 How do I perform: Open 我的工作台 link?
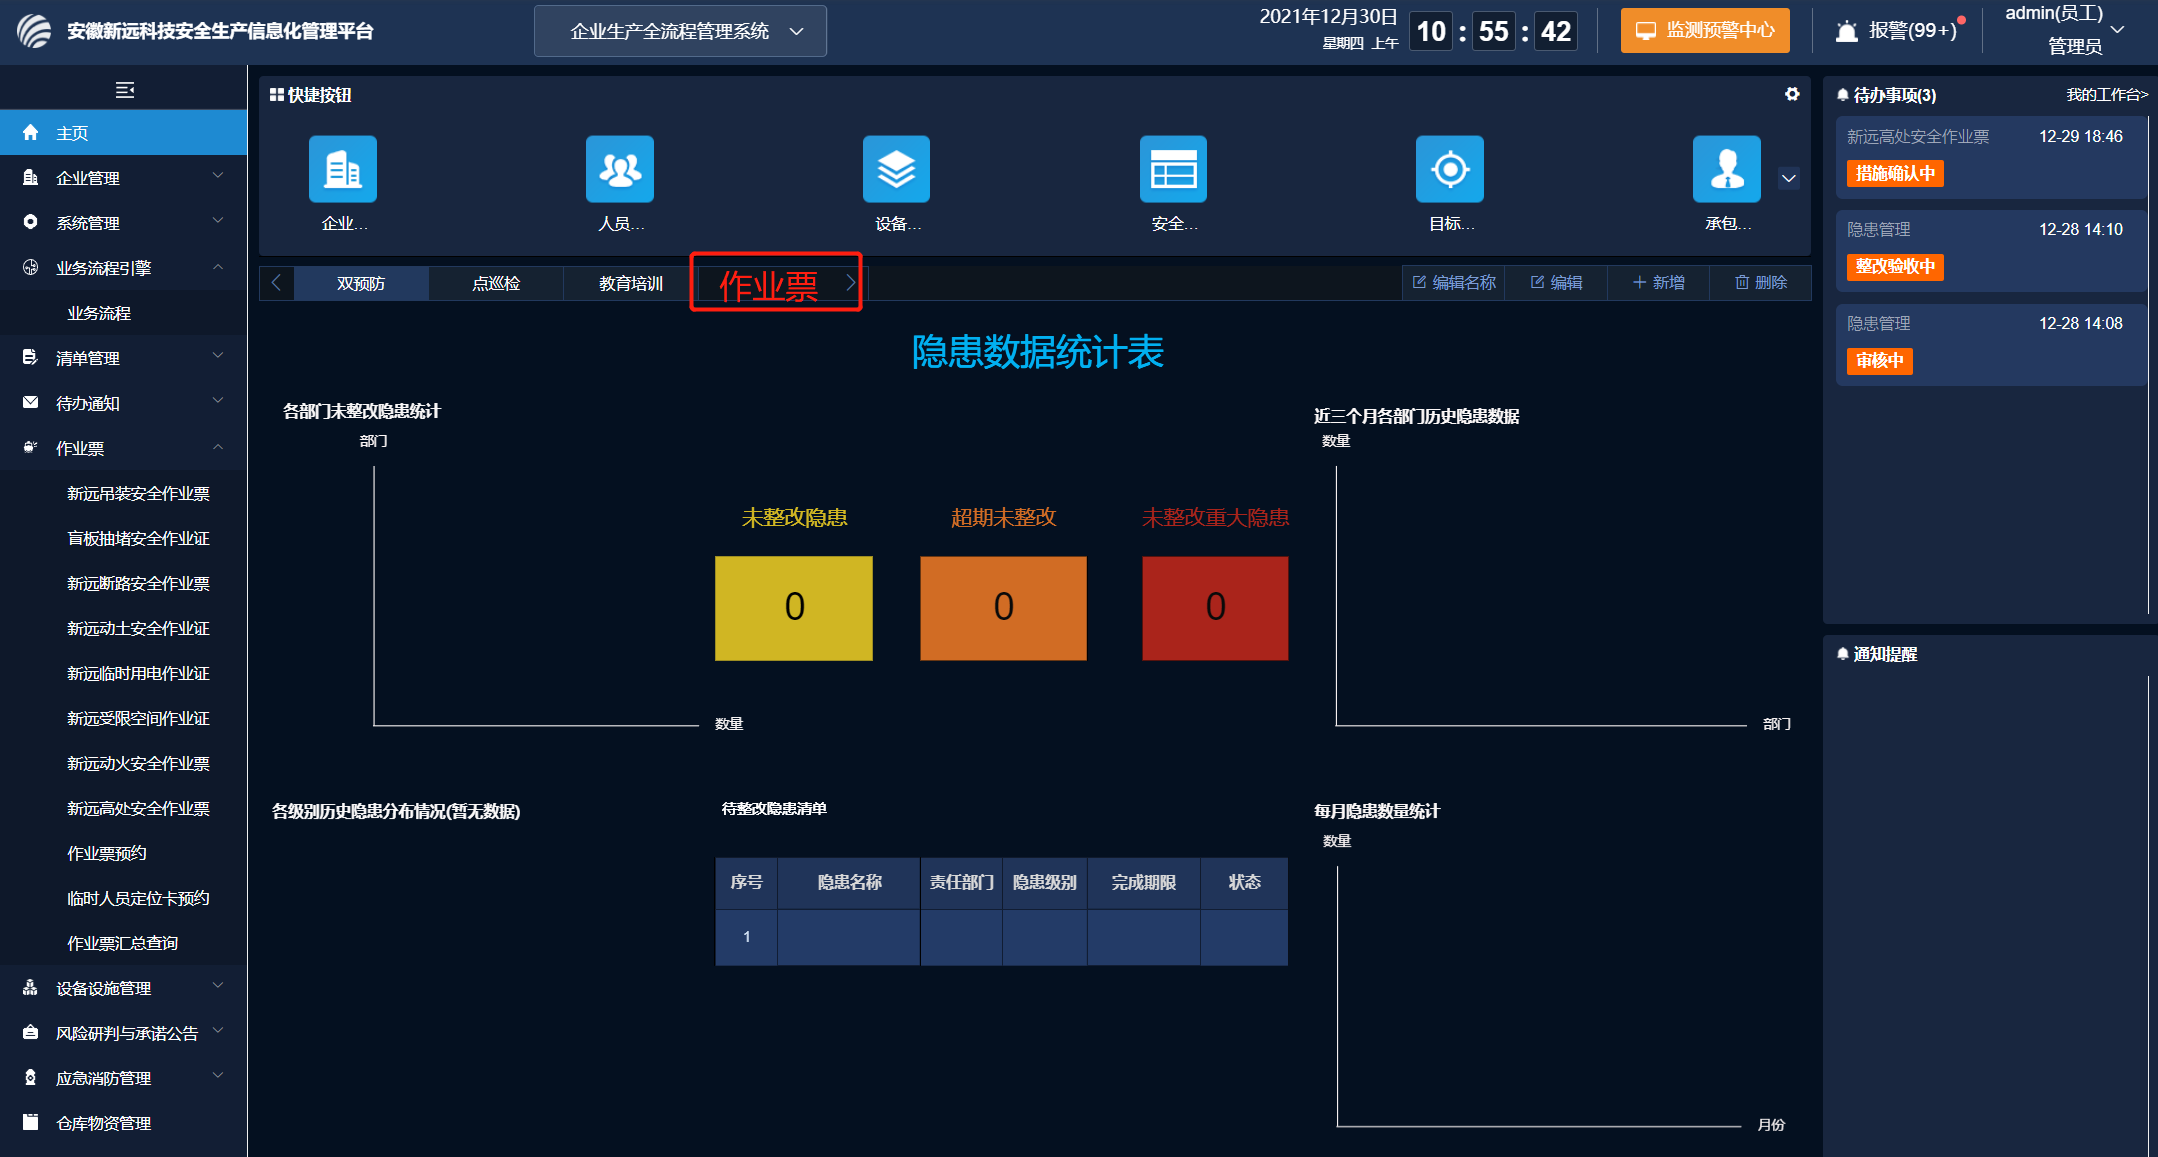[2107, 95]
